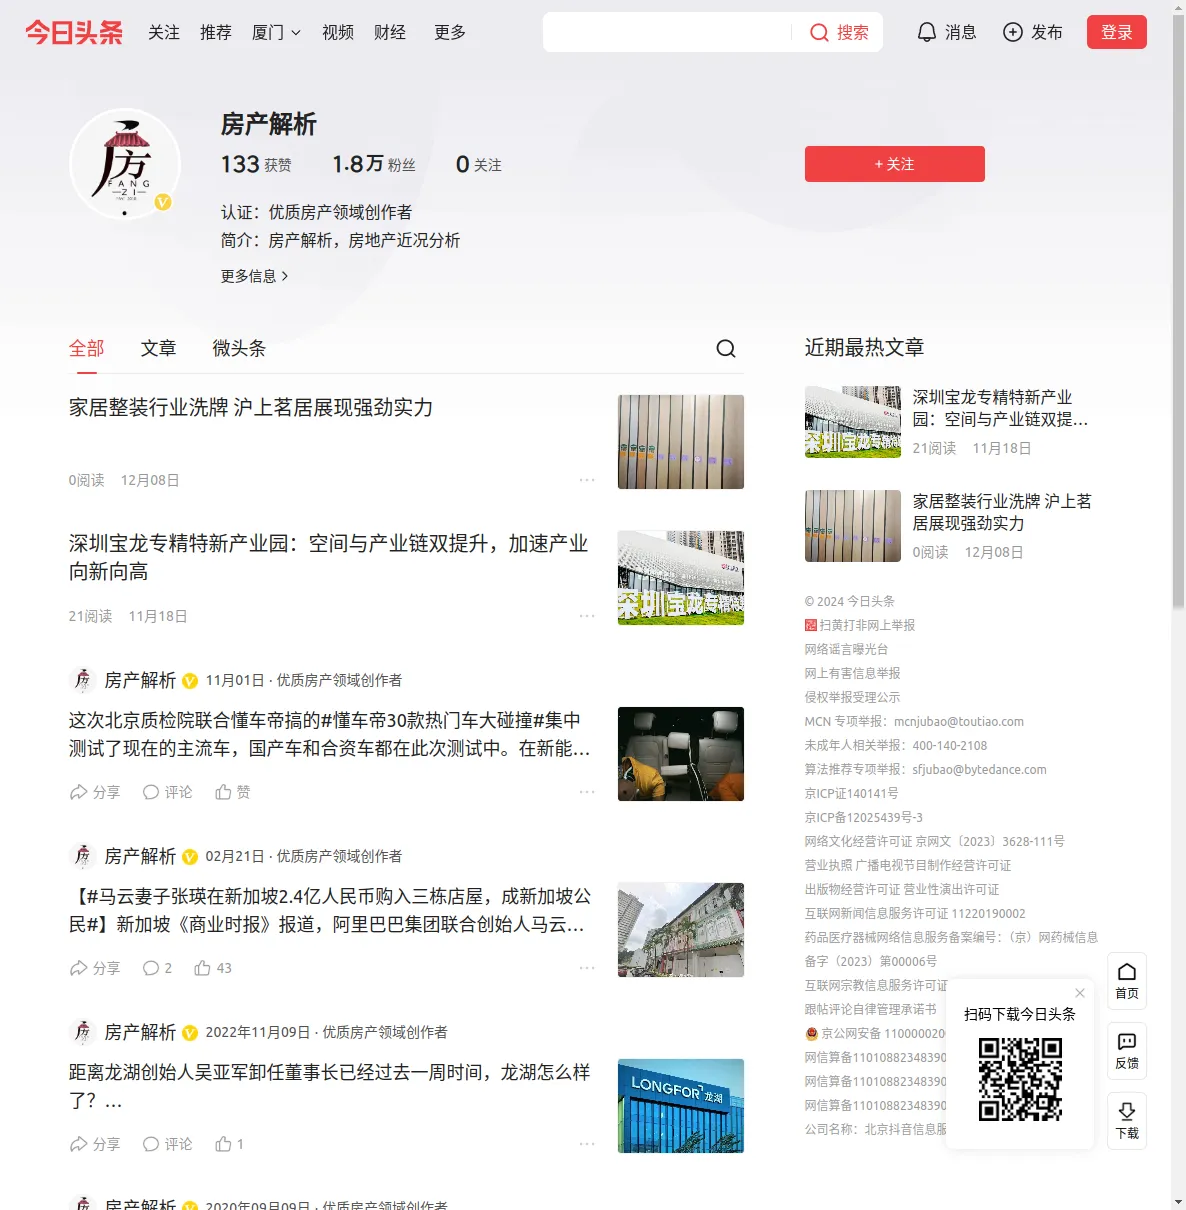Open the 扫黄打非网上举报 footer link
Image resolution: width=1186 pixels, height=1210 pixels.
tap(860, 625)
